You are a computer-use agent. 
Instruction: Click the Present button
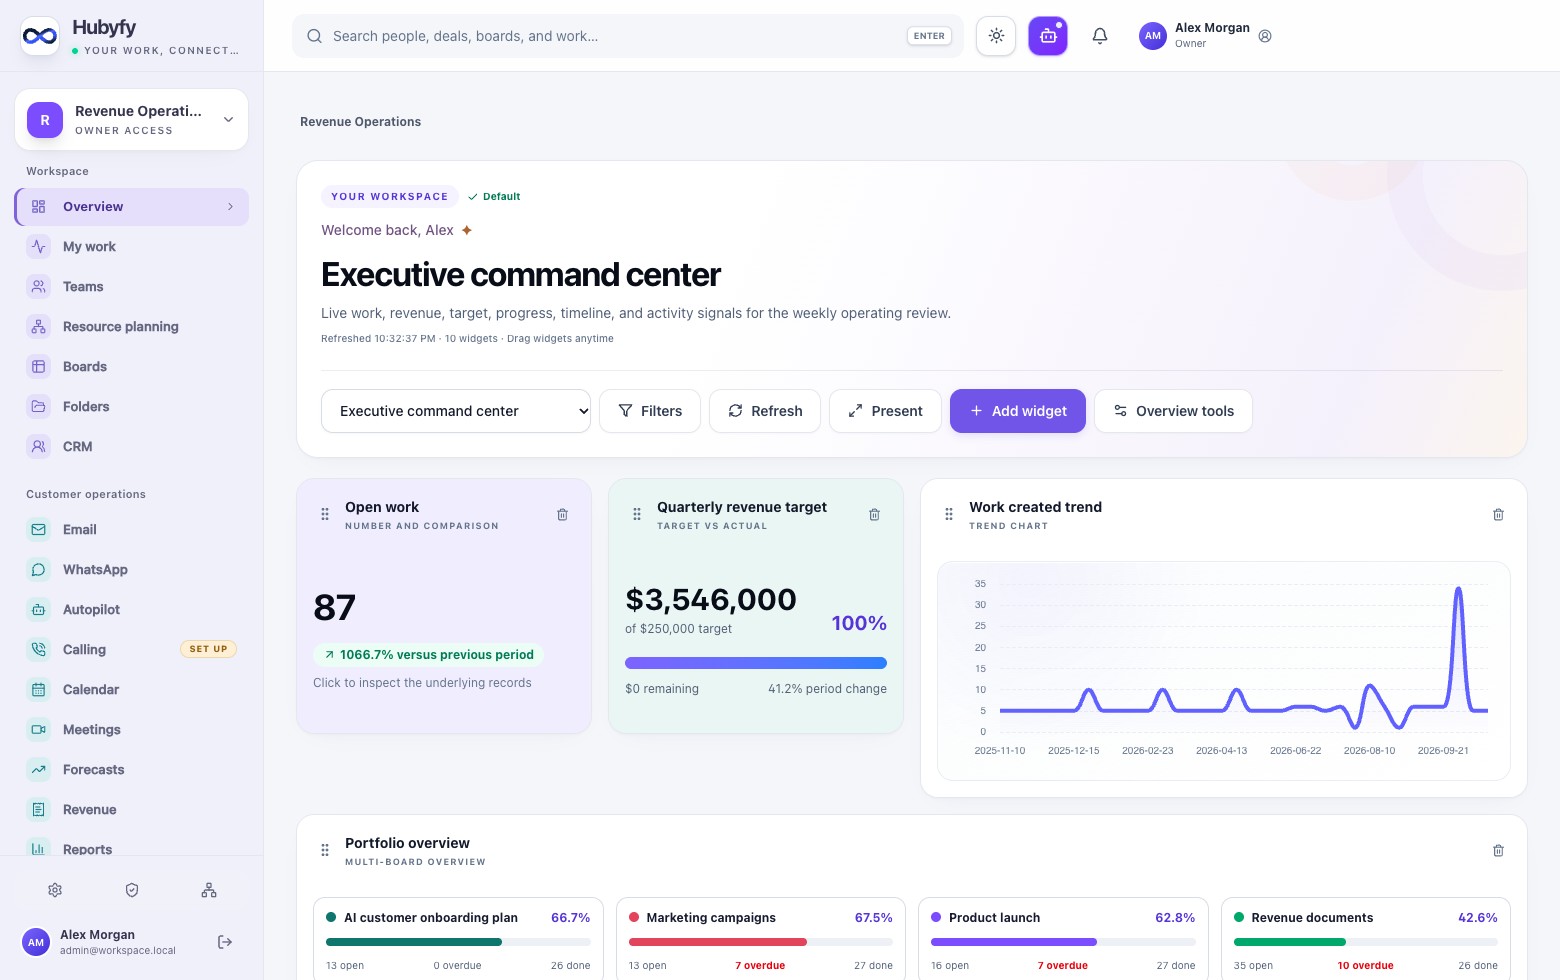point(885,411)
